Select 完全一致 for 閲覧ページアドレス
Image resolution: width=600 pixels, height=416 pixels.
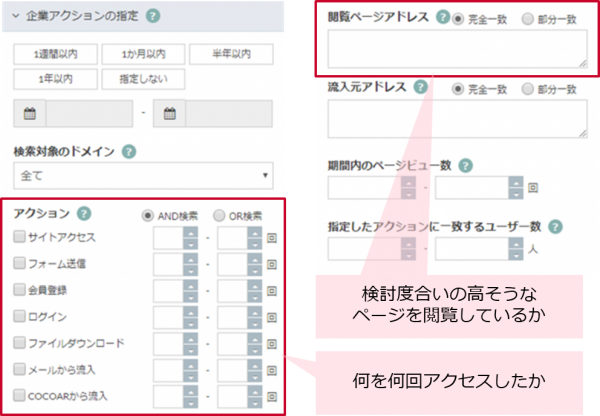458,19
